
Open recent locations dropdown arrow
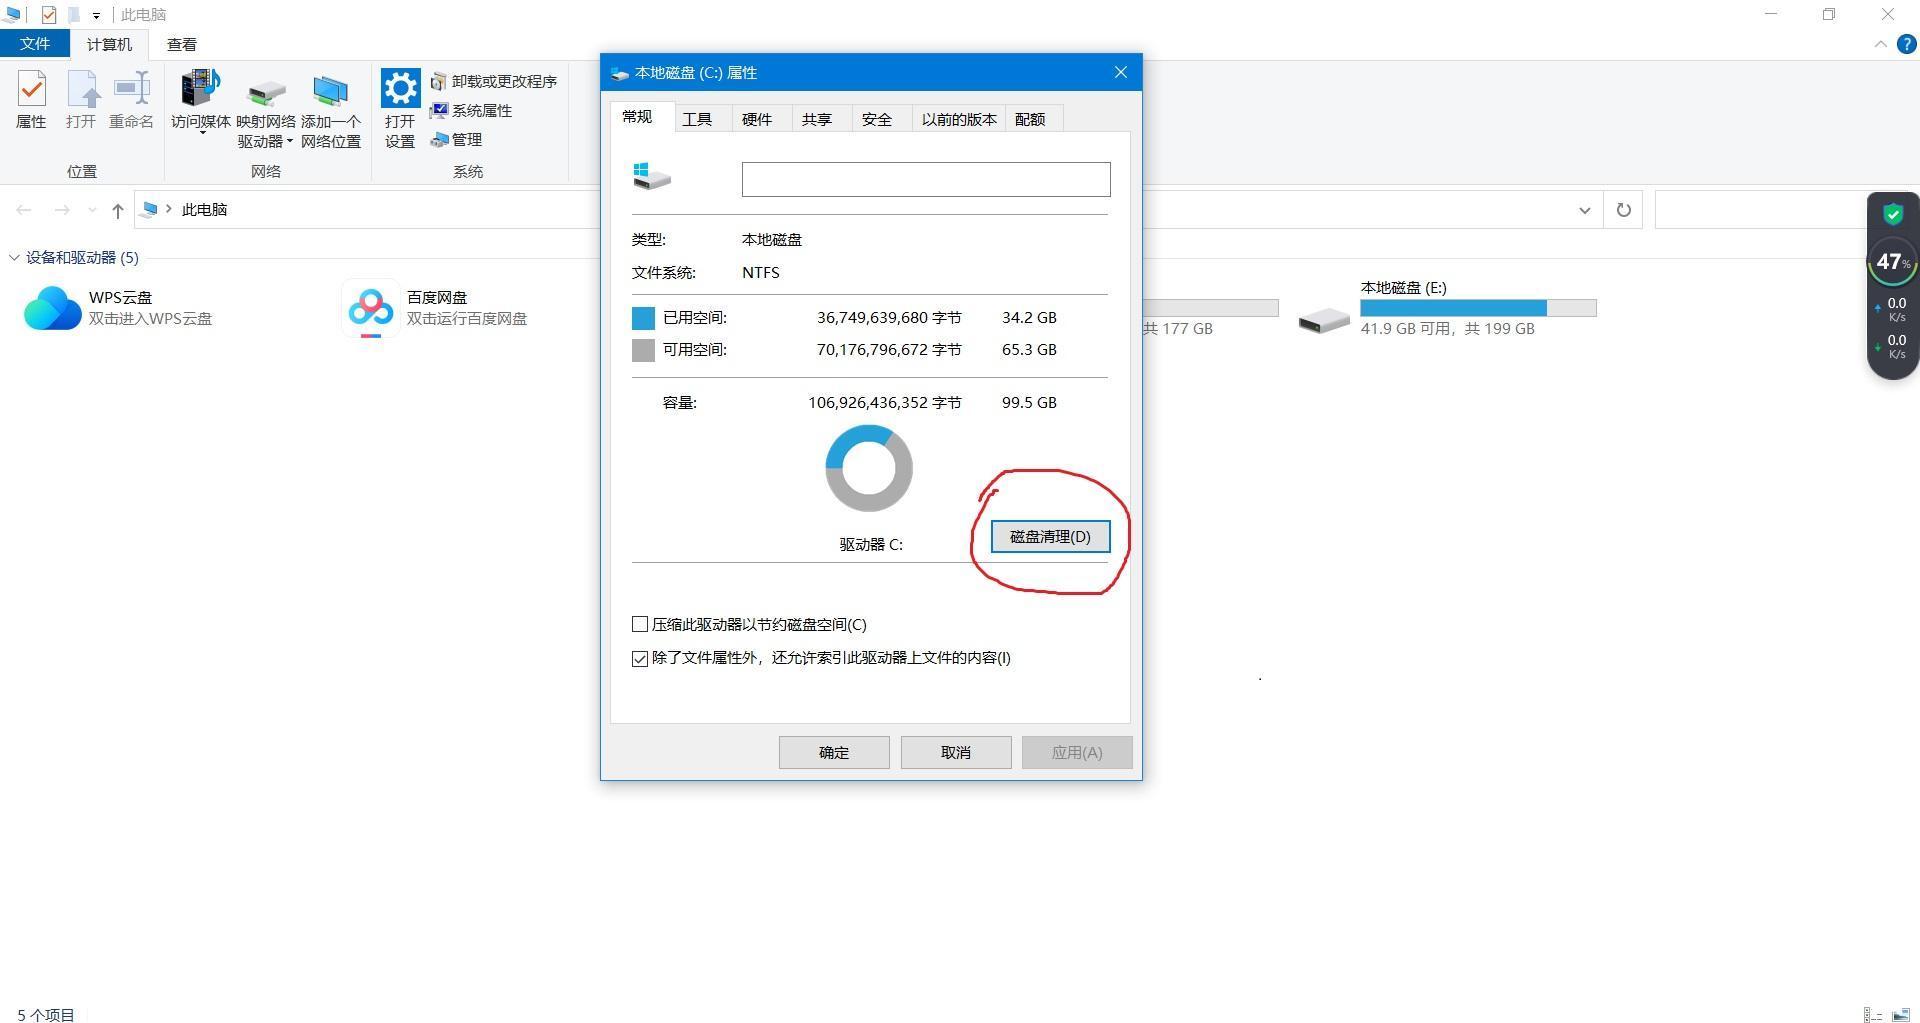(x=92, y=210)
